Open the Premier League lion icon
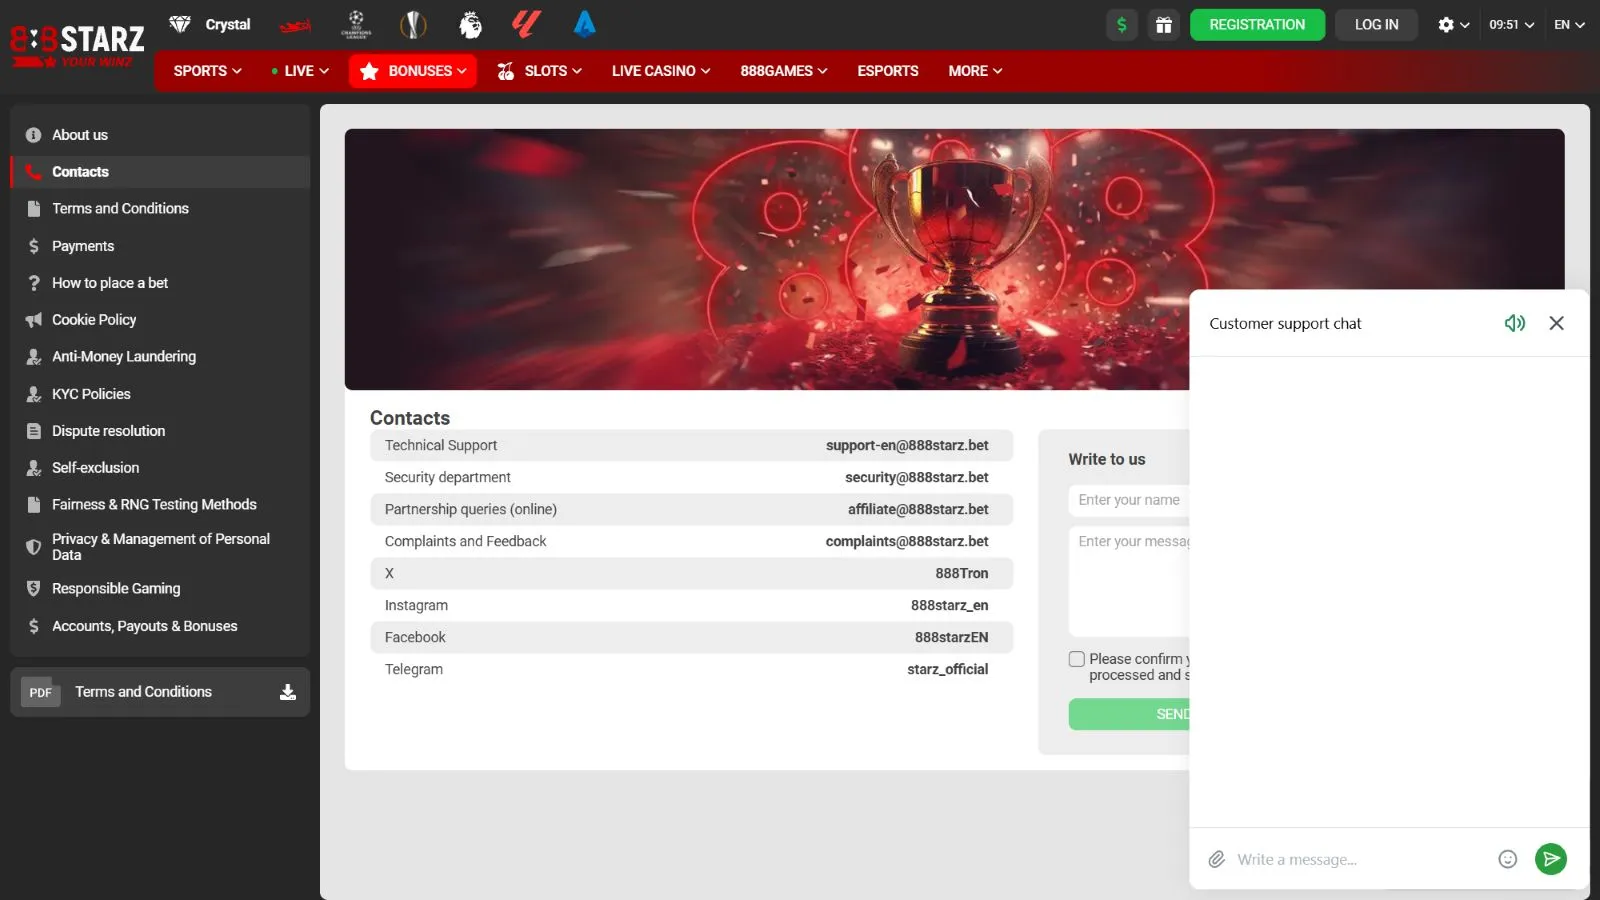 point(470,24)
